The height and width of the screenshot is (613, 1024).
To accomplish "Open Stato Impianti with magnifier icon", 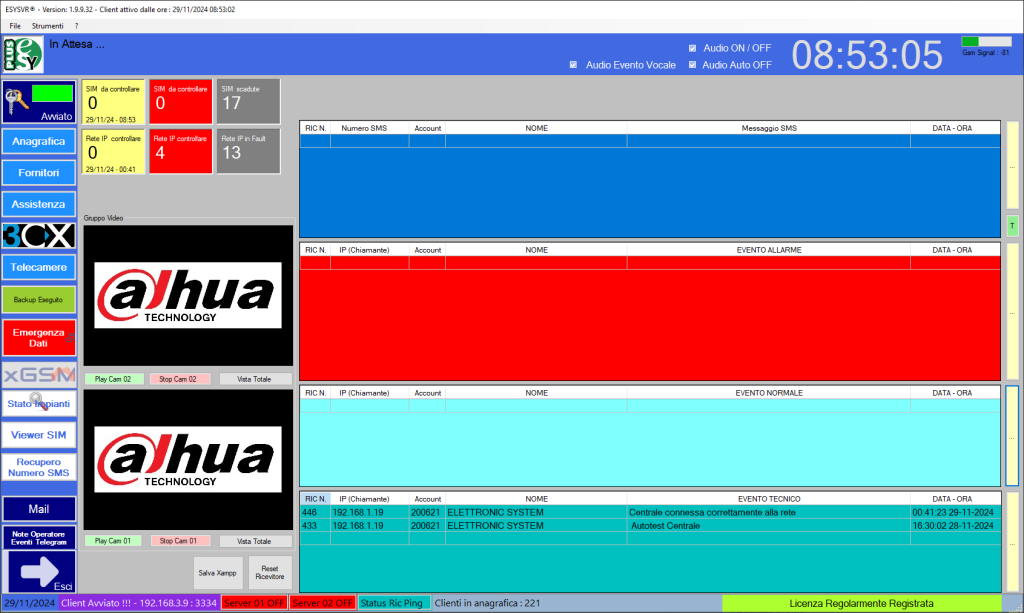I will pos(39,403).
